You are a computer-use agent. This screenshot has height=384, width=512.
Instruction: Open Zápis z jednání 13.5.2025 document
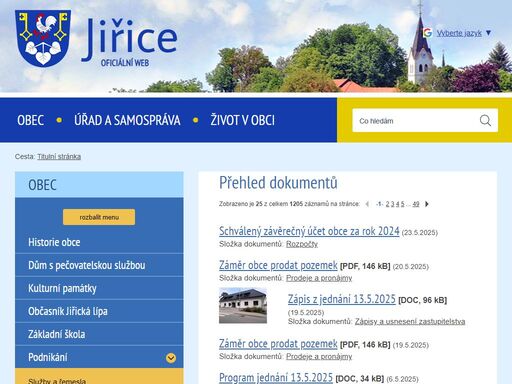[342, 299]
